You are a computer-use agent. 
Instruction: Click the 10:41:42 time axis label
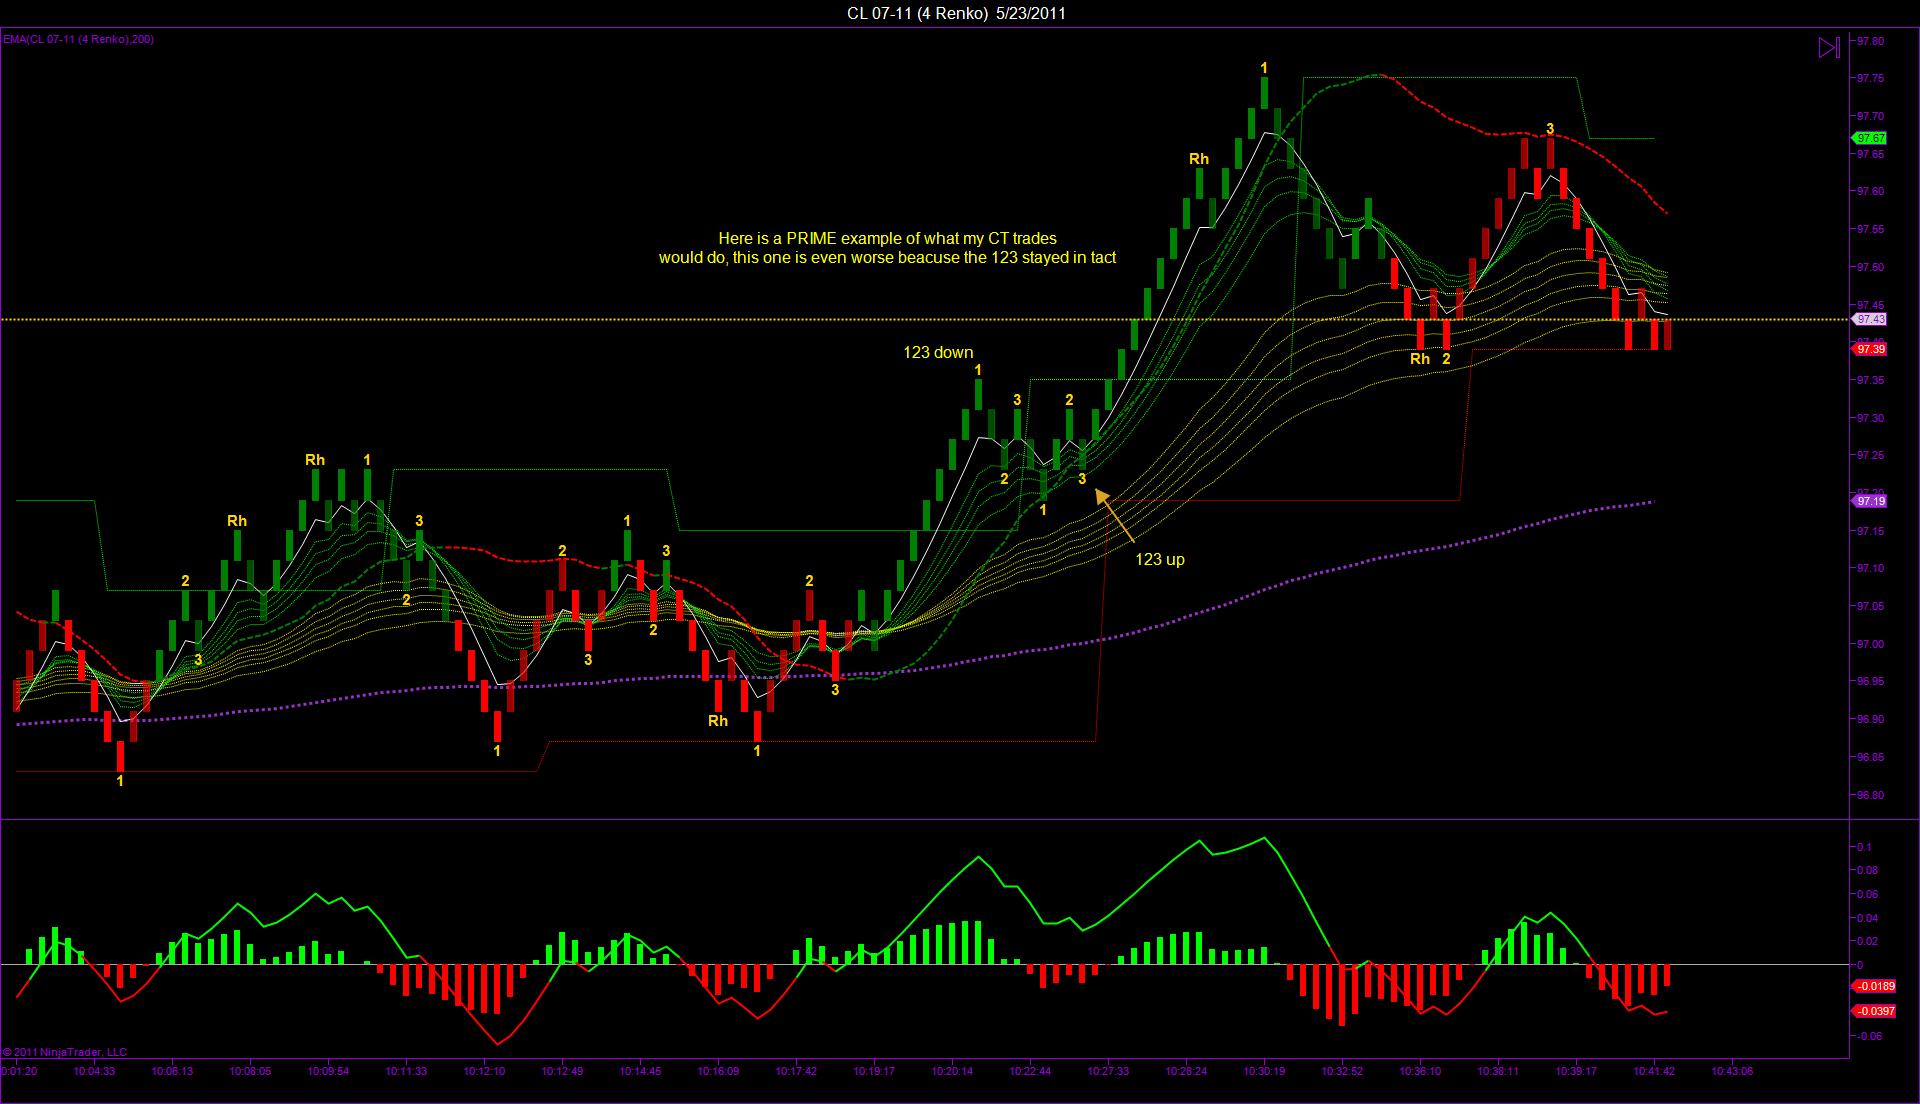pyautogui.click(x=1654, y=1071)
